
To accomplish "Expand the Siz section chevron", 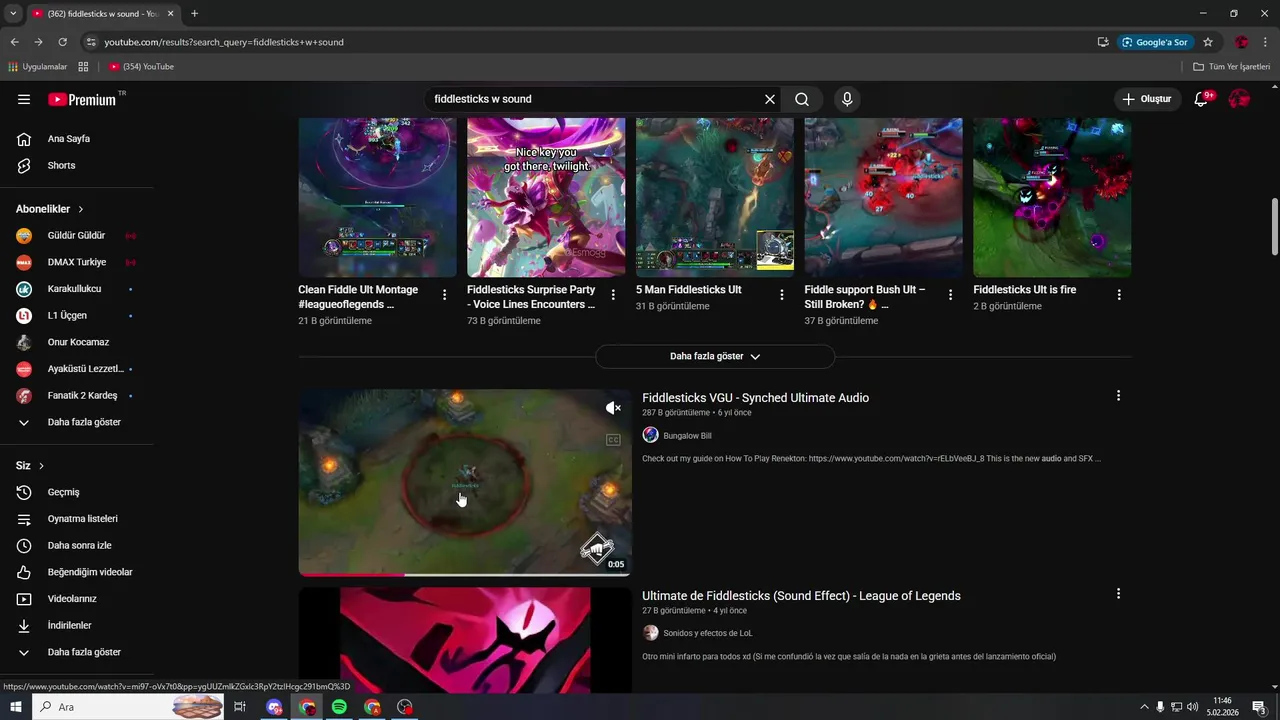I will point(41,466).
